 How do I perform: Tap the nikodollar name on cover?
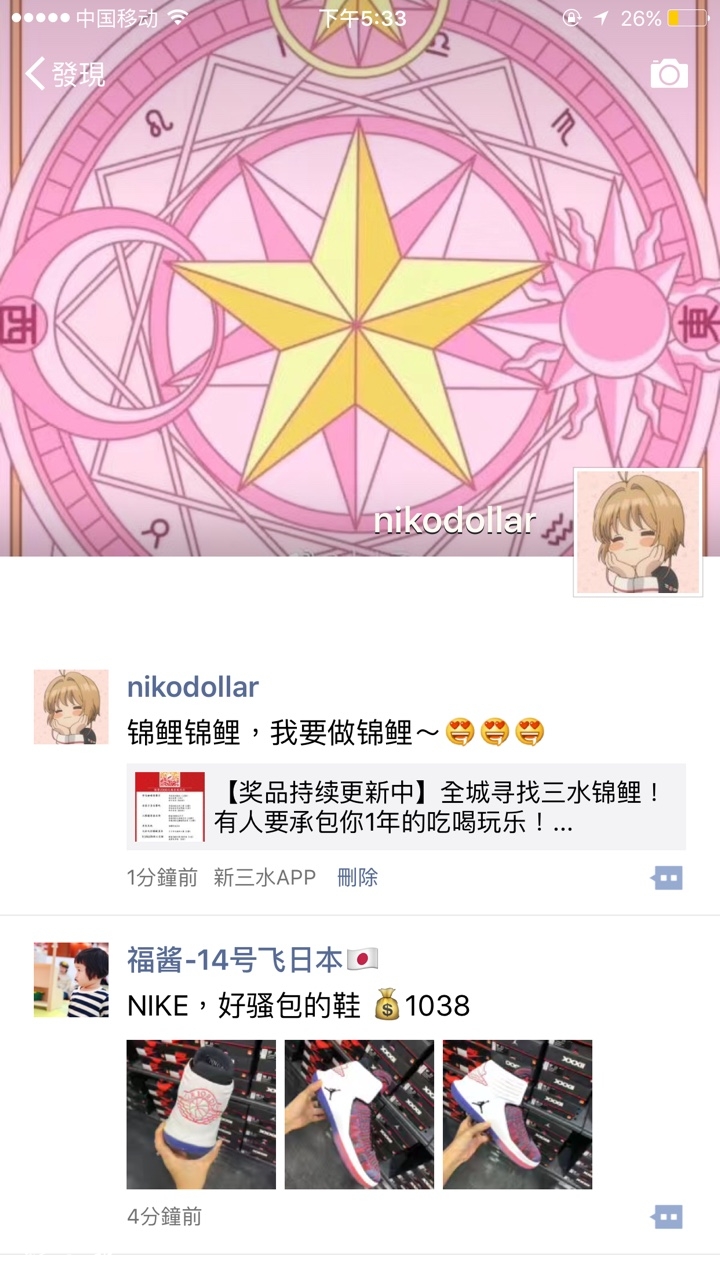[x=455, y=521]
